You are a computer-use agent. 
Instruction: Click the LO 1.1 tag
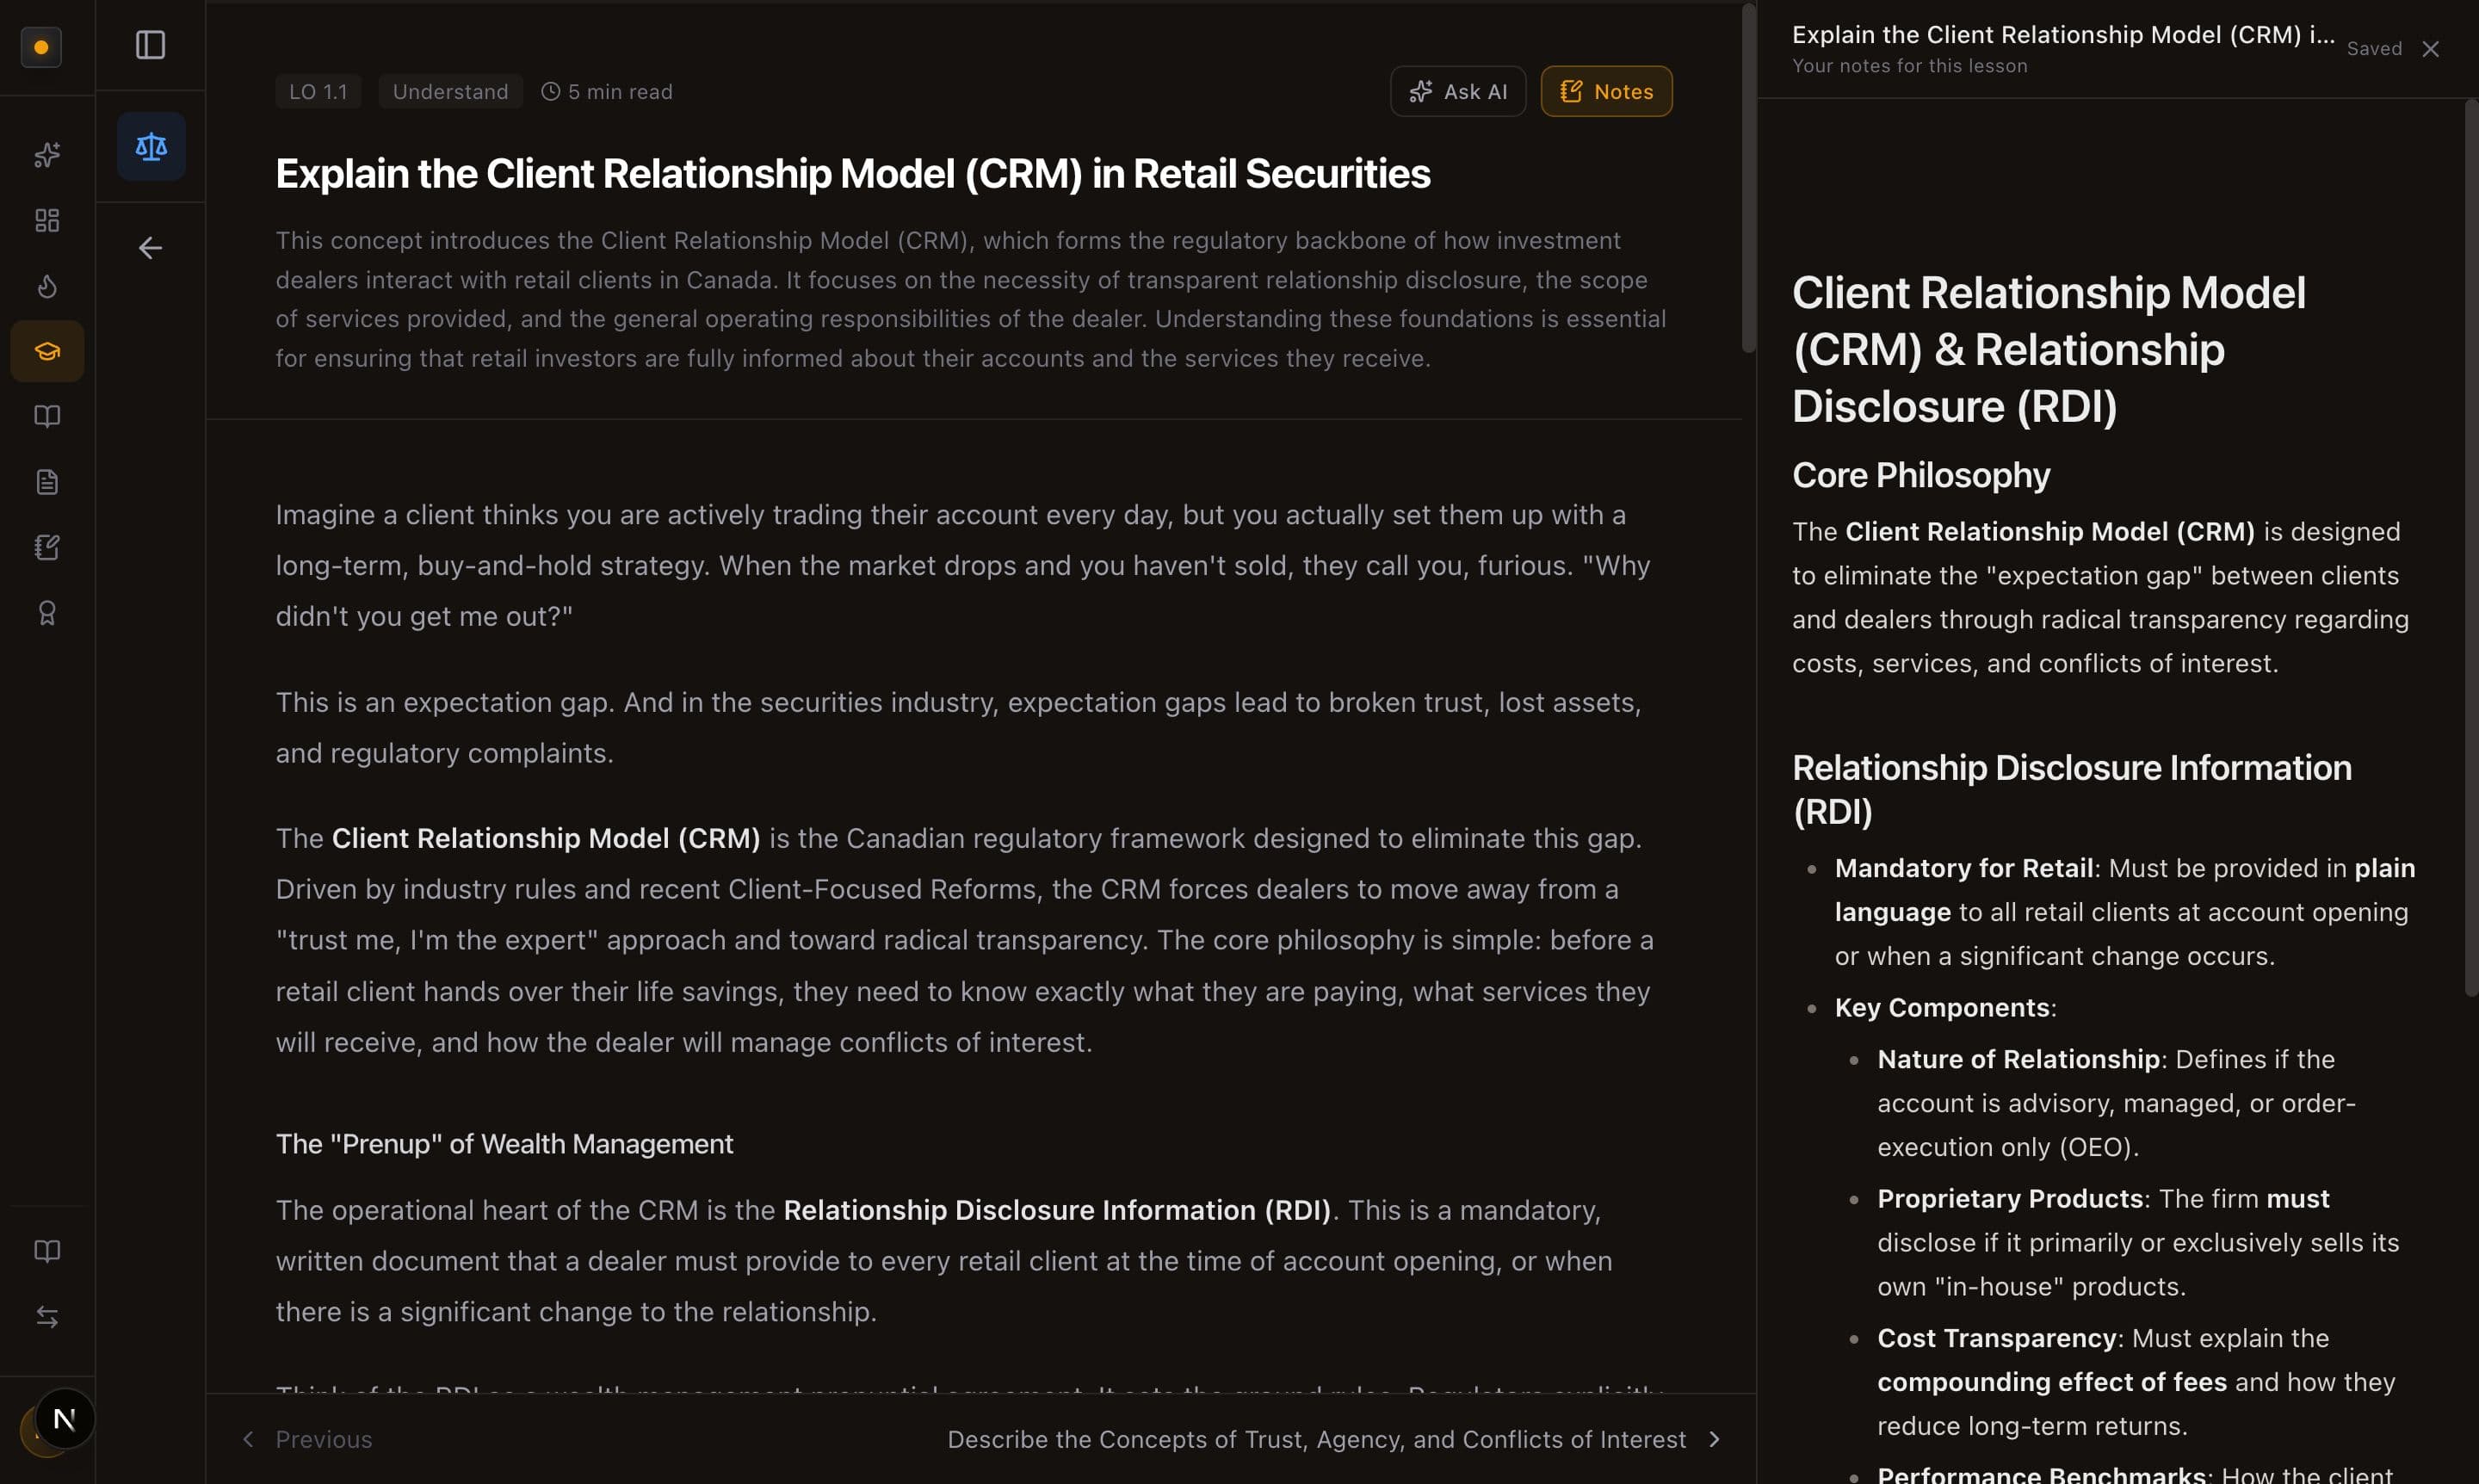pyautogui.click(x=318, y=92)
